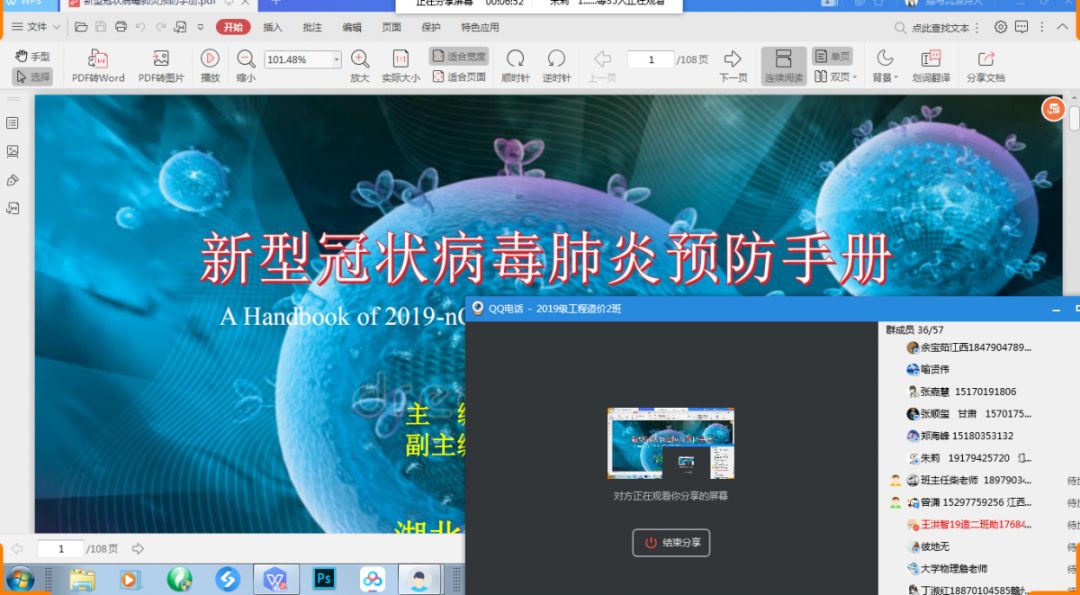
Task: Click orange floating tool button top-right
Action: click(x=1053, y=109)
